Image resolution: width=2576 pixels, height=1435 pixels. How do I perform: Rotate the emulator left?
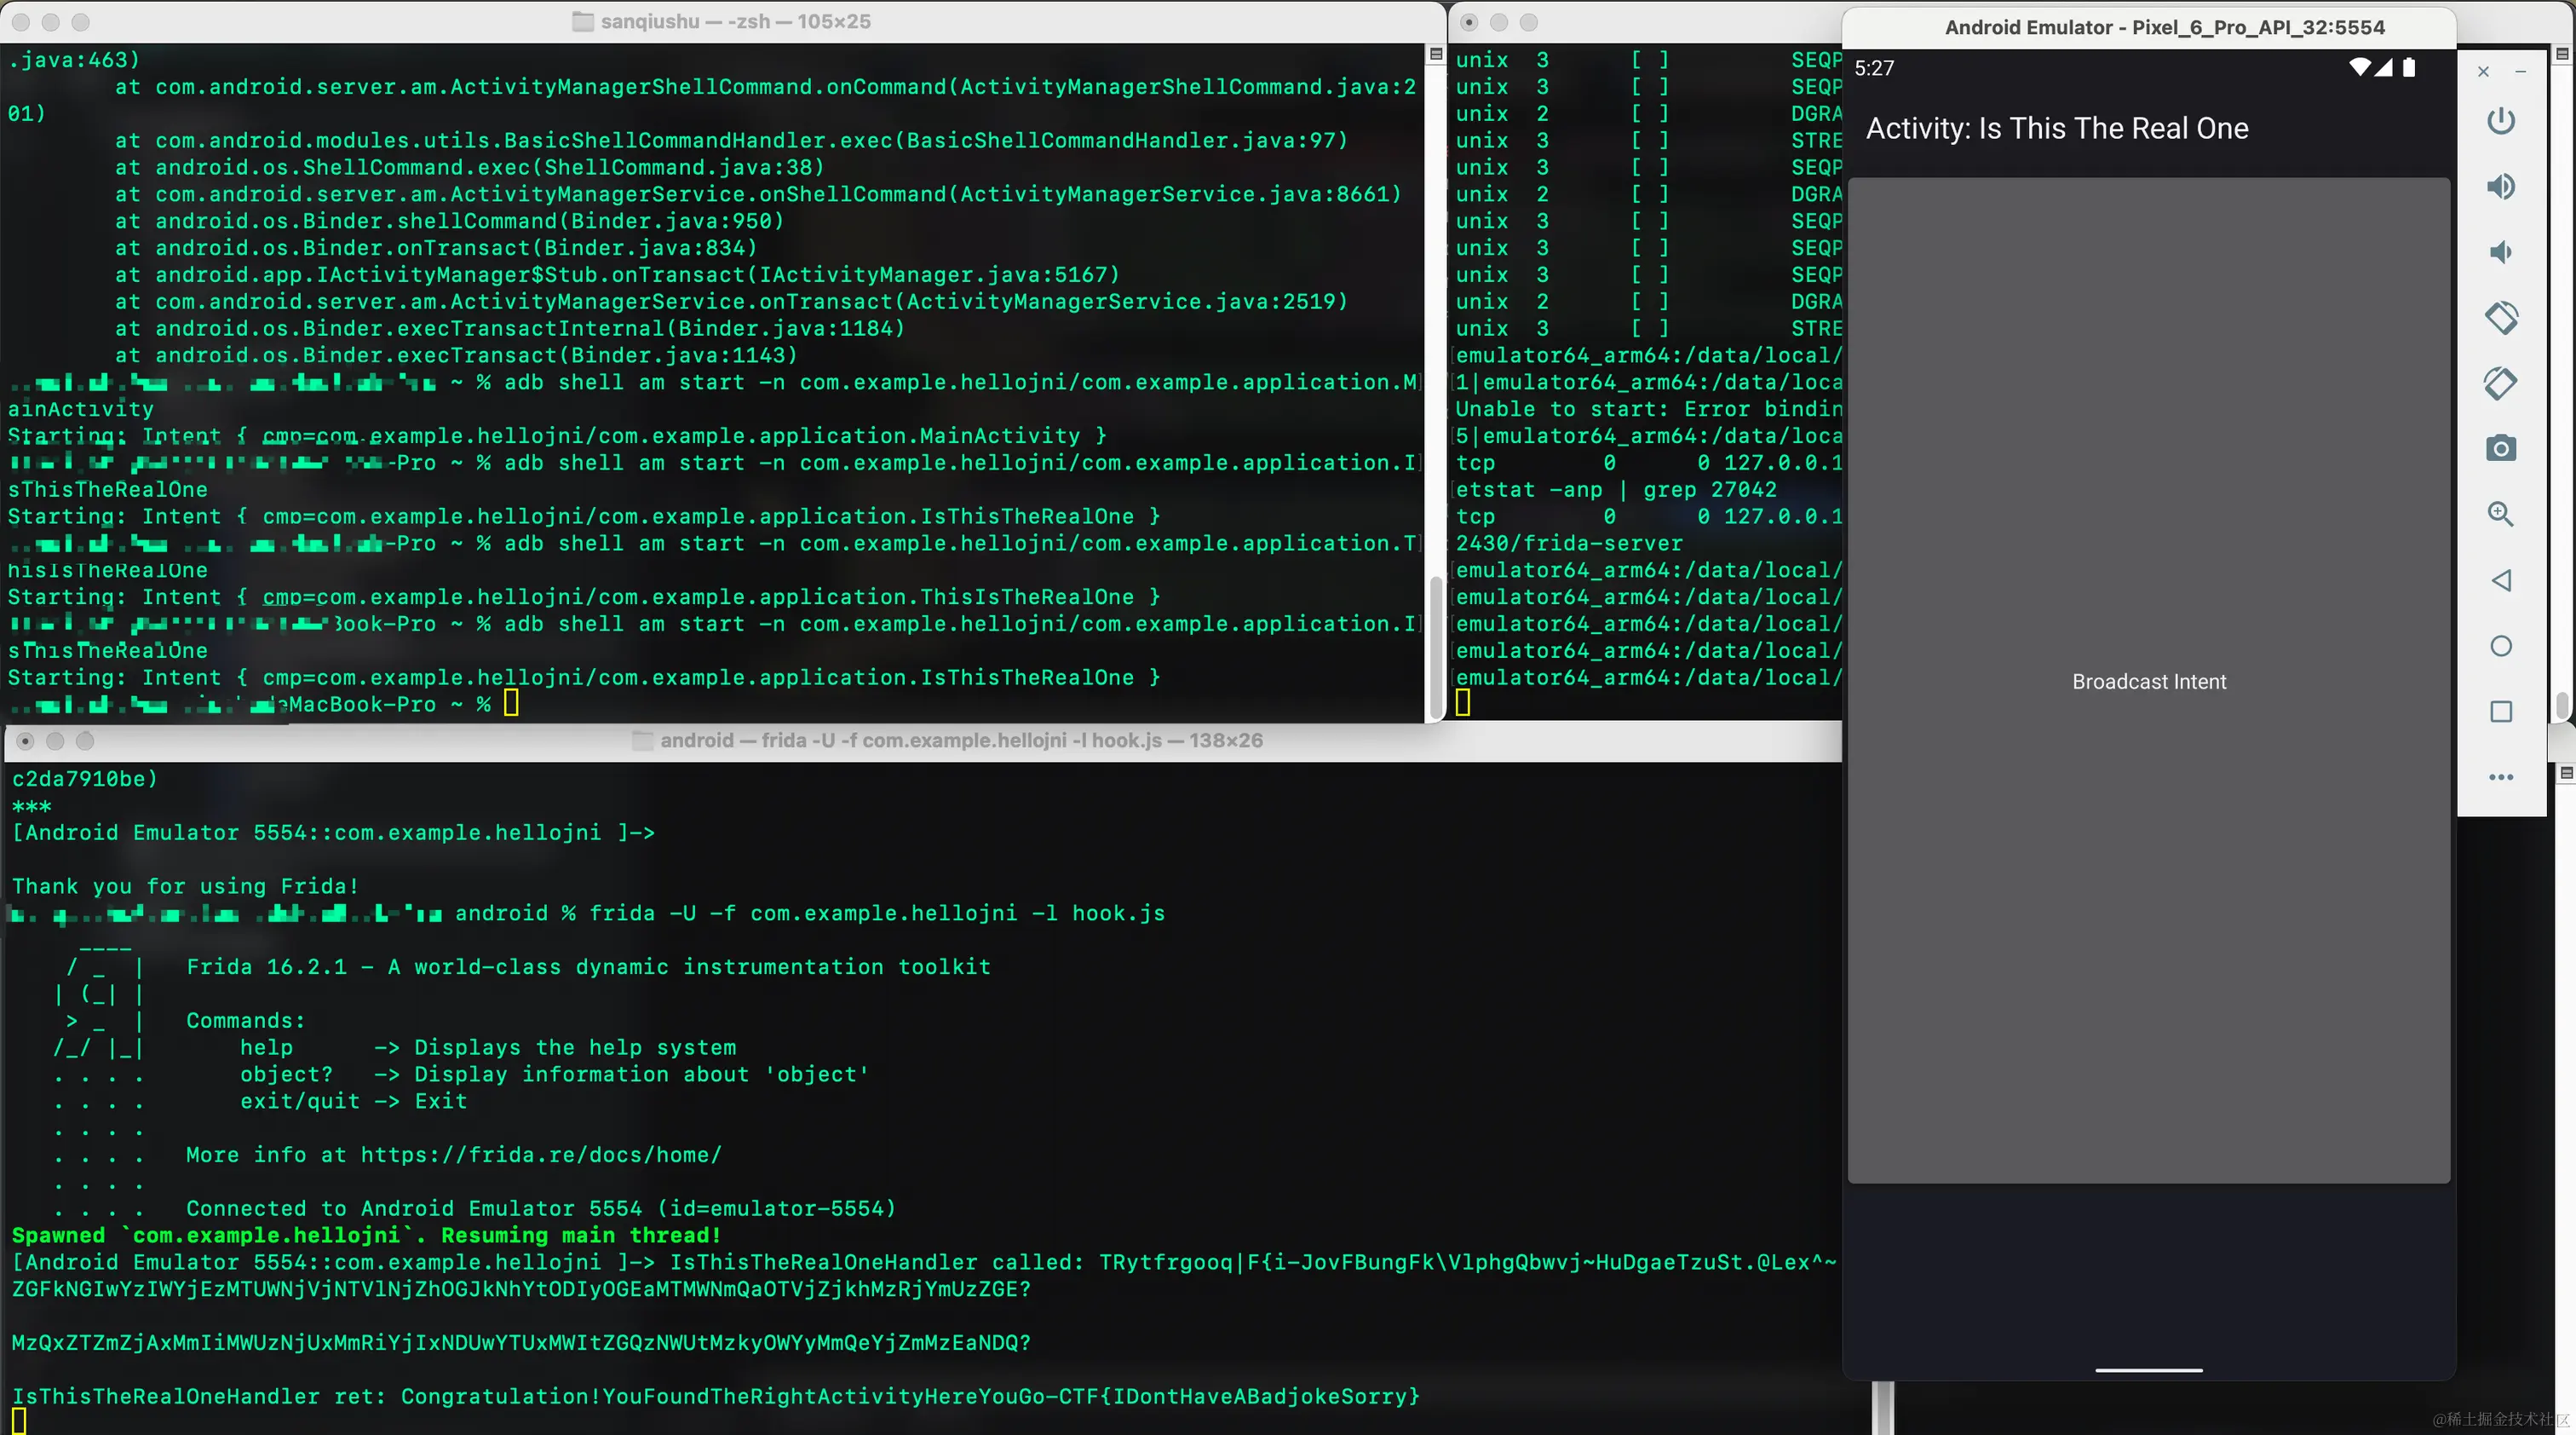click(x=2500, y=318)
